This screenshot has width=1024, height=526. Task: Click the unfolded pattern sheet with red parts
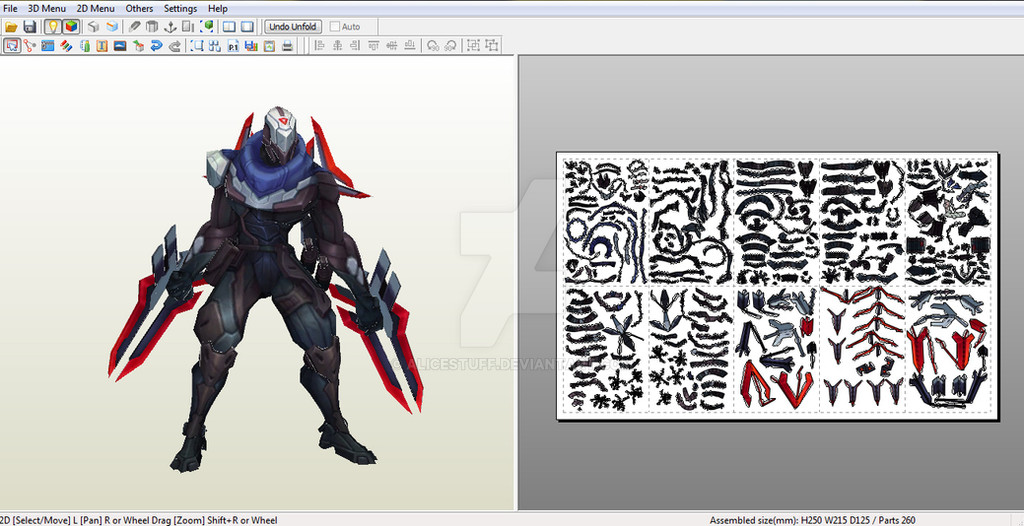click(777, 286)
